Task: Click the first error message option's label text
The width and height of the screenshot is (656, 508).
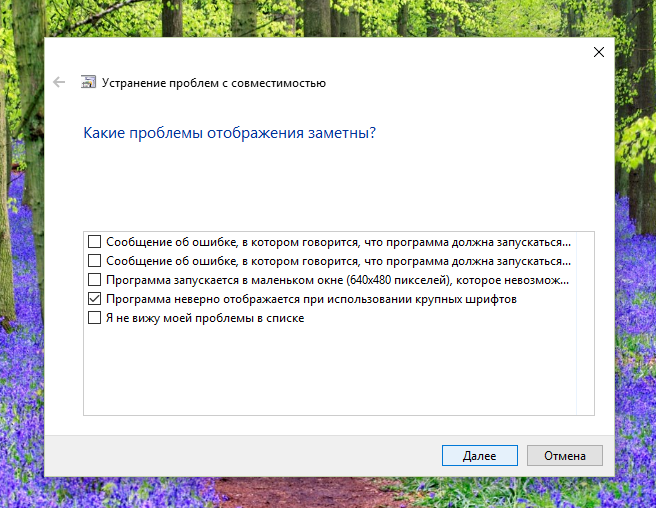Action: (x=338, y=242)
